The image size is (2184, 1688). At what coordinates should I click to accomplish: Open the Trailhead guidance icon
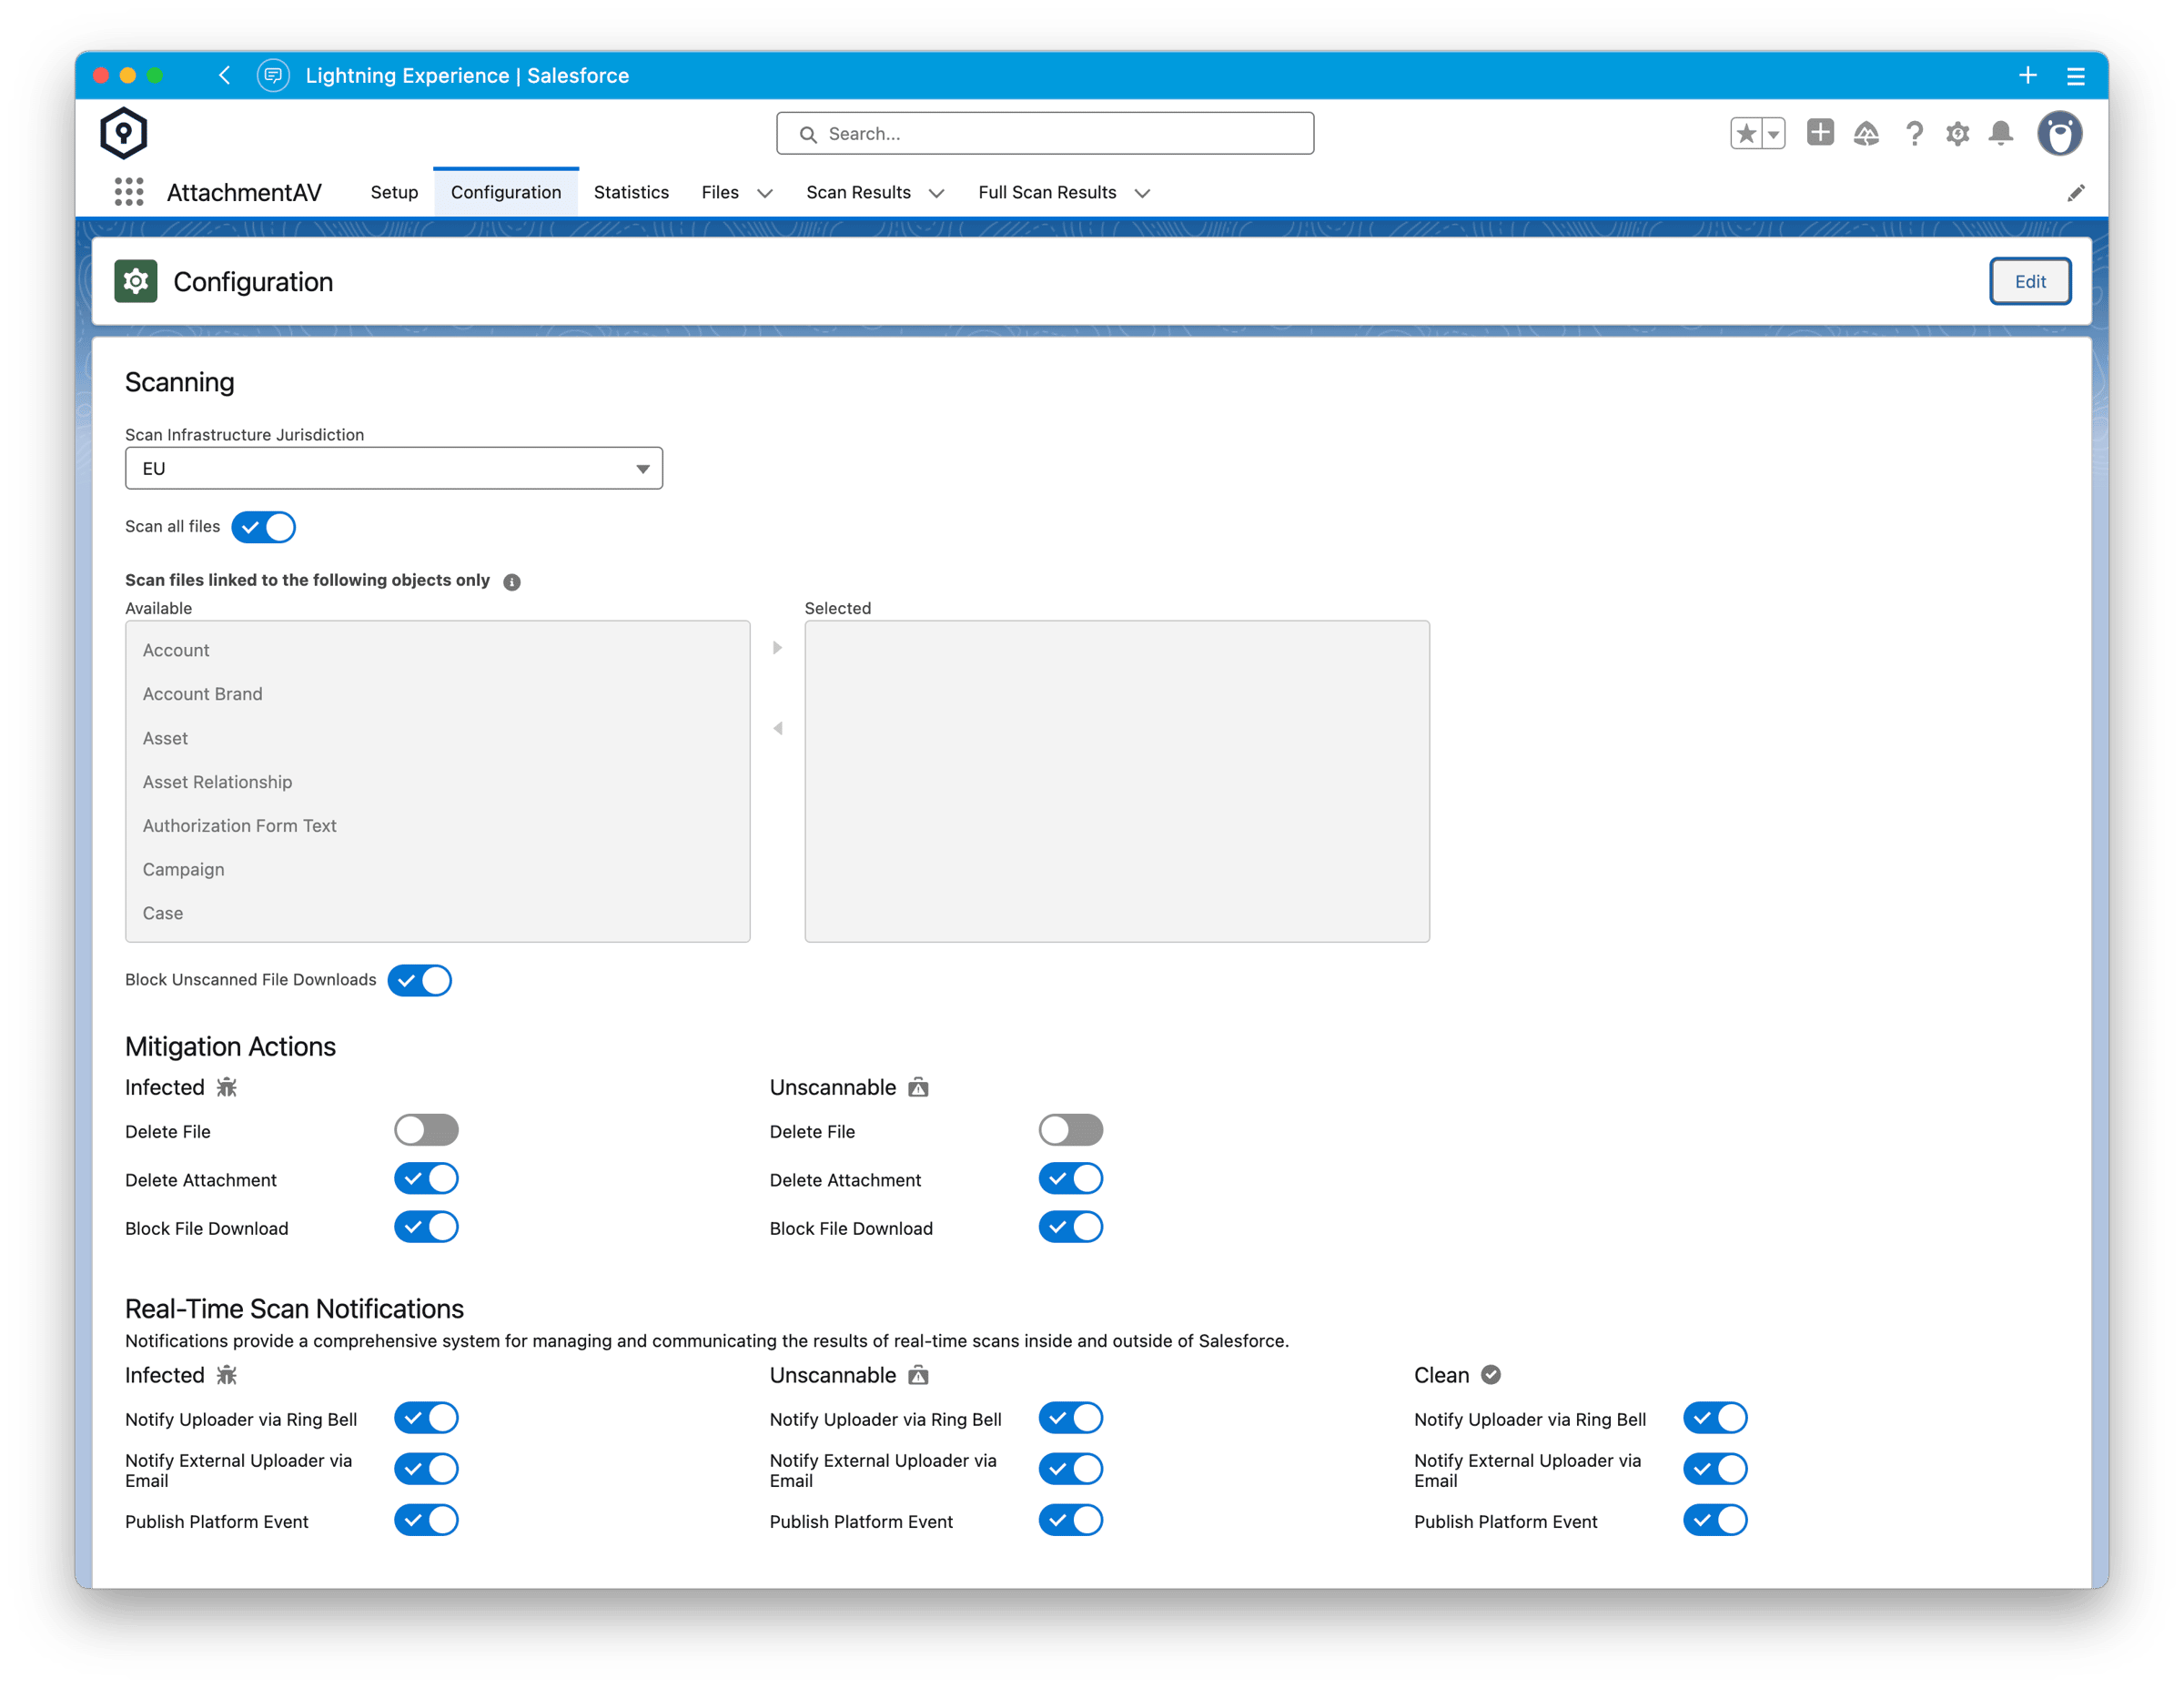1866,133
